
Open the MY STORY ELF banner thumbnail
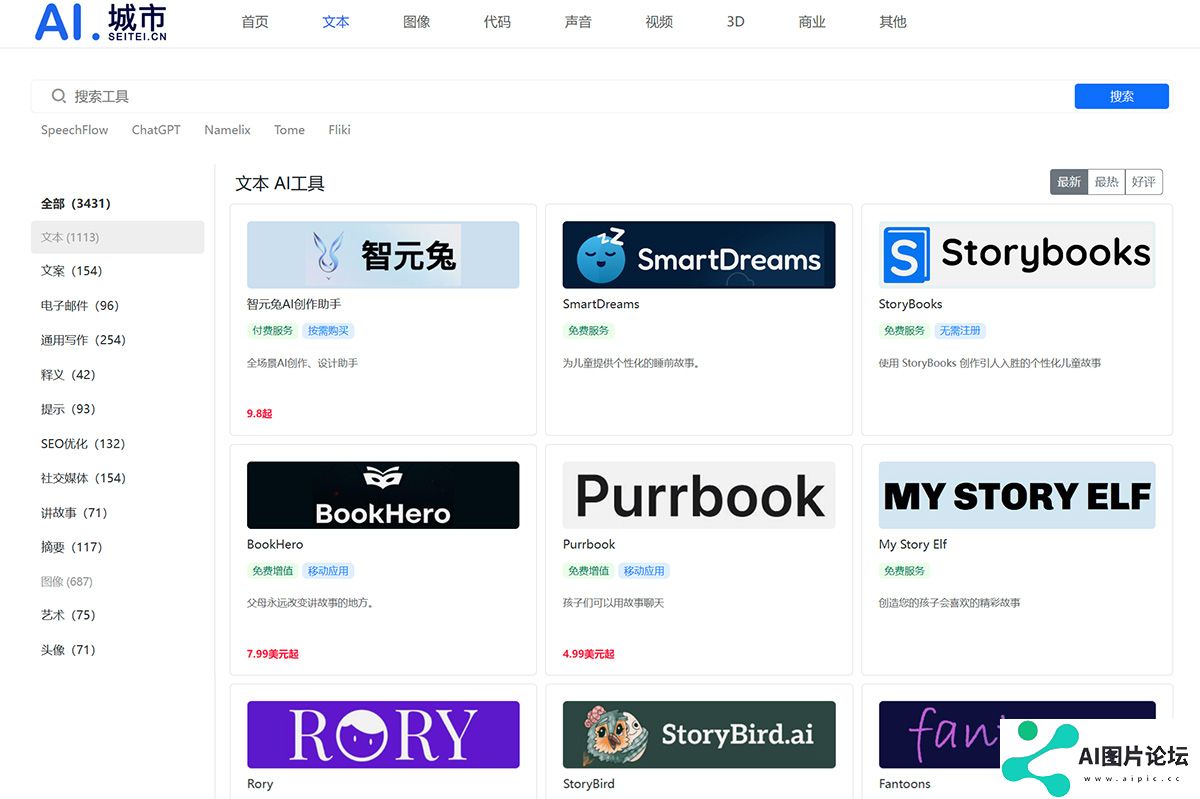[1017, 495]
